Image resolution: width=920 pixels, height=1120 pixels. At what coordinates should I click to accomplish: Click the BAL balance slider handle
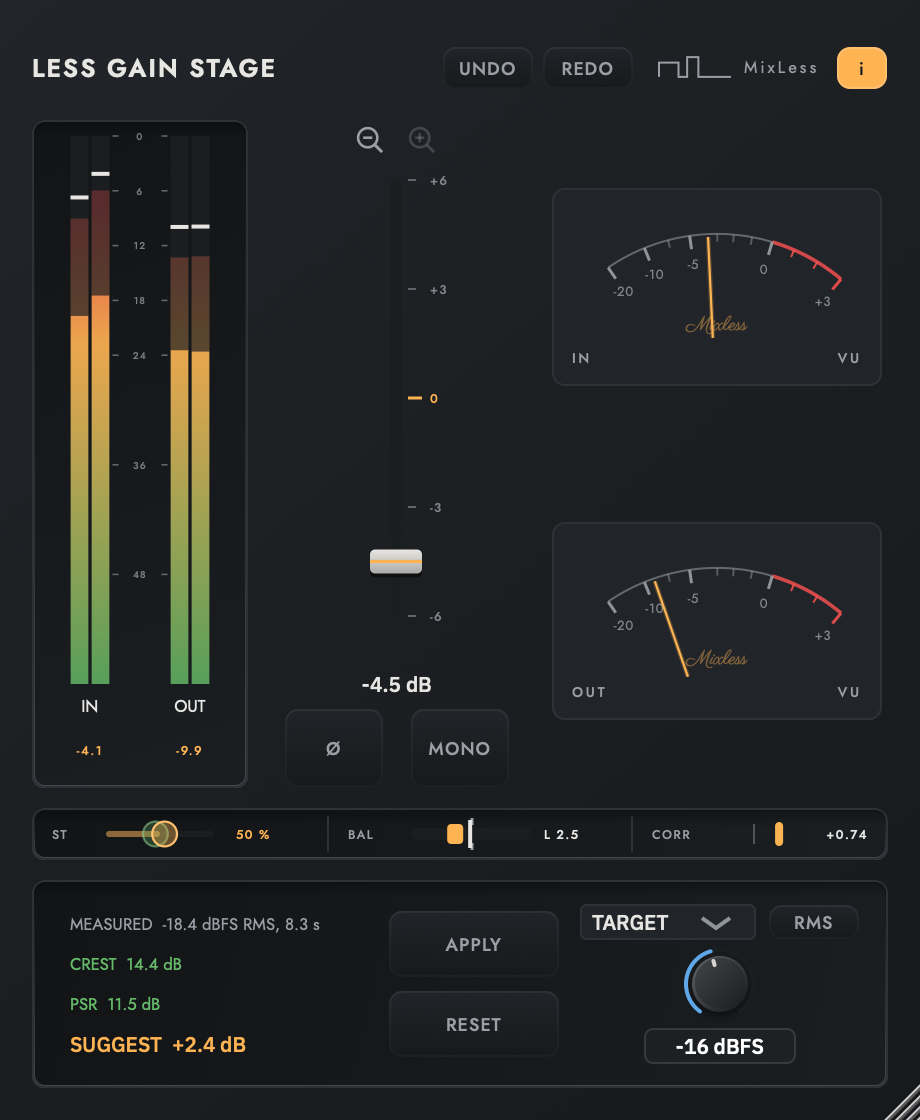tap(455, 834)
